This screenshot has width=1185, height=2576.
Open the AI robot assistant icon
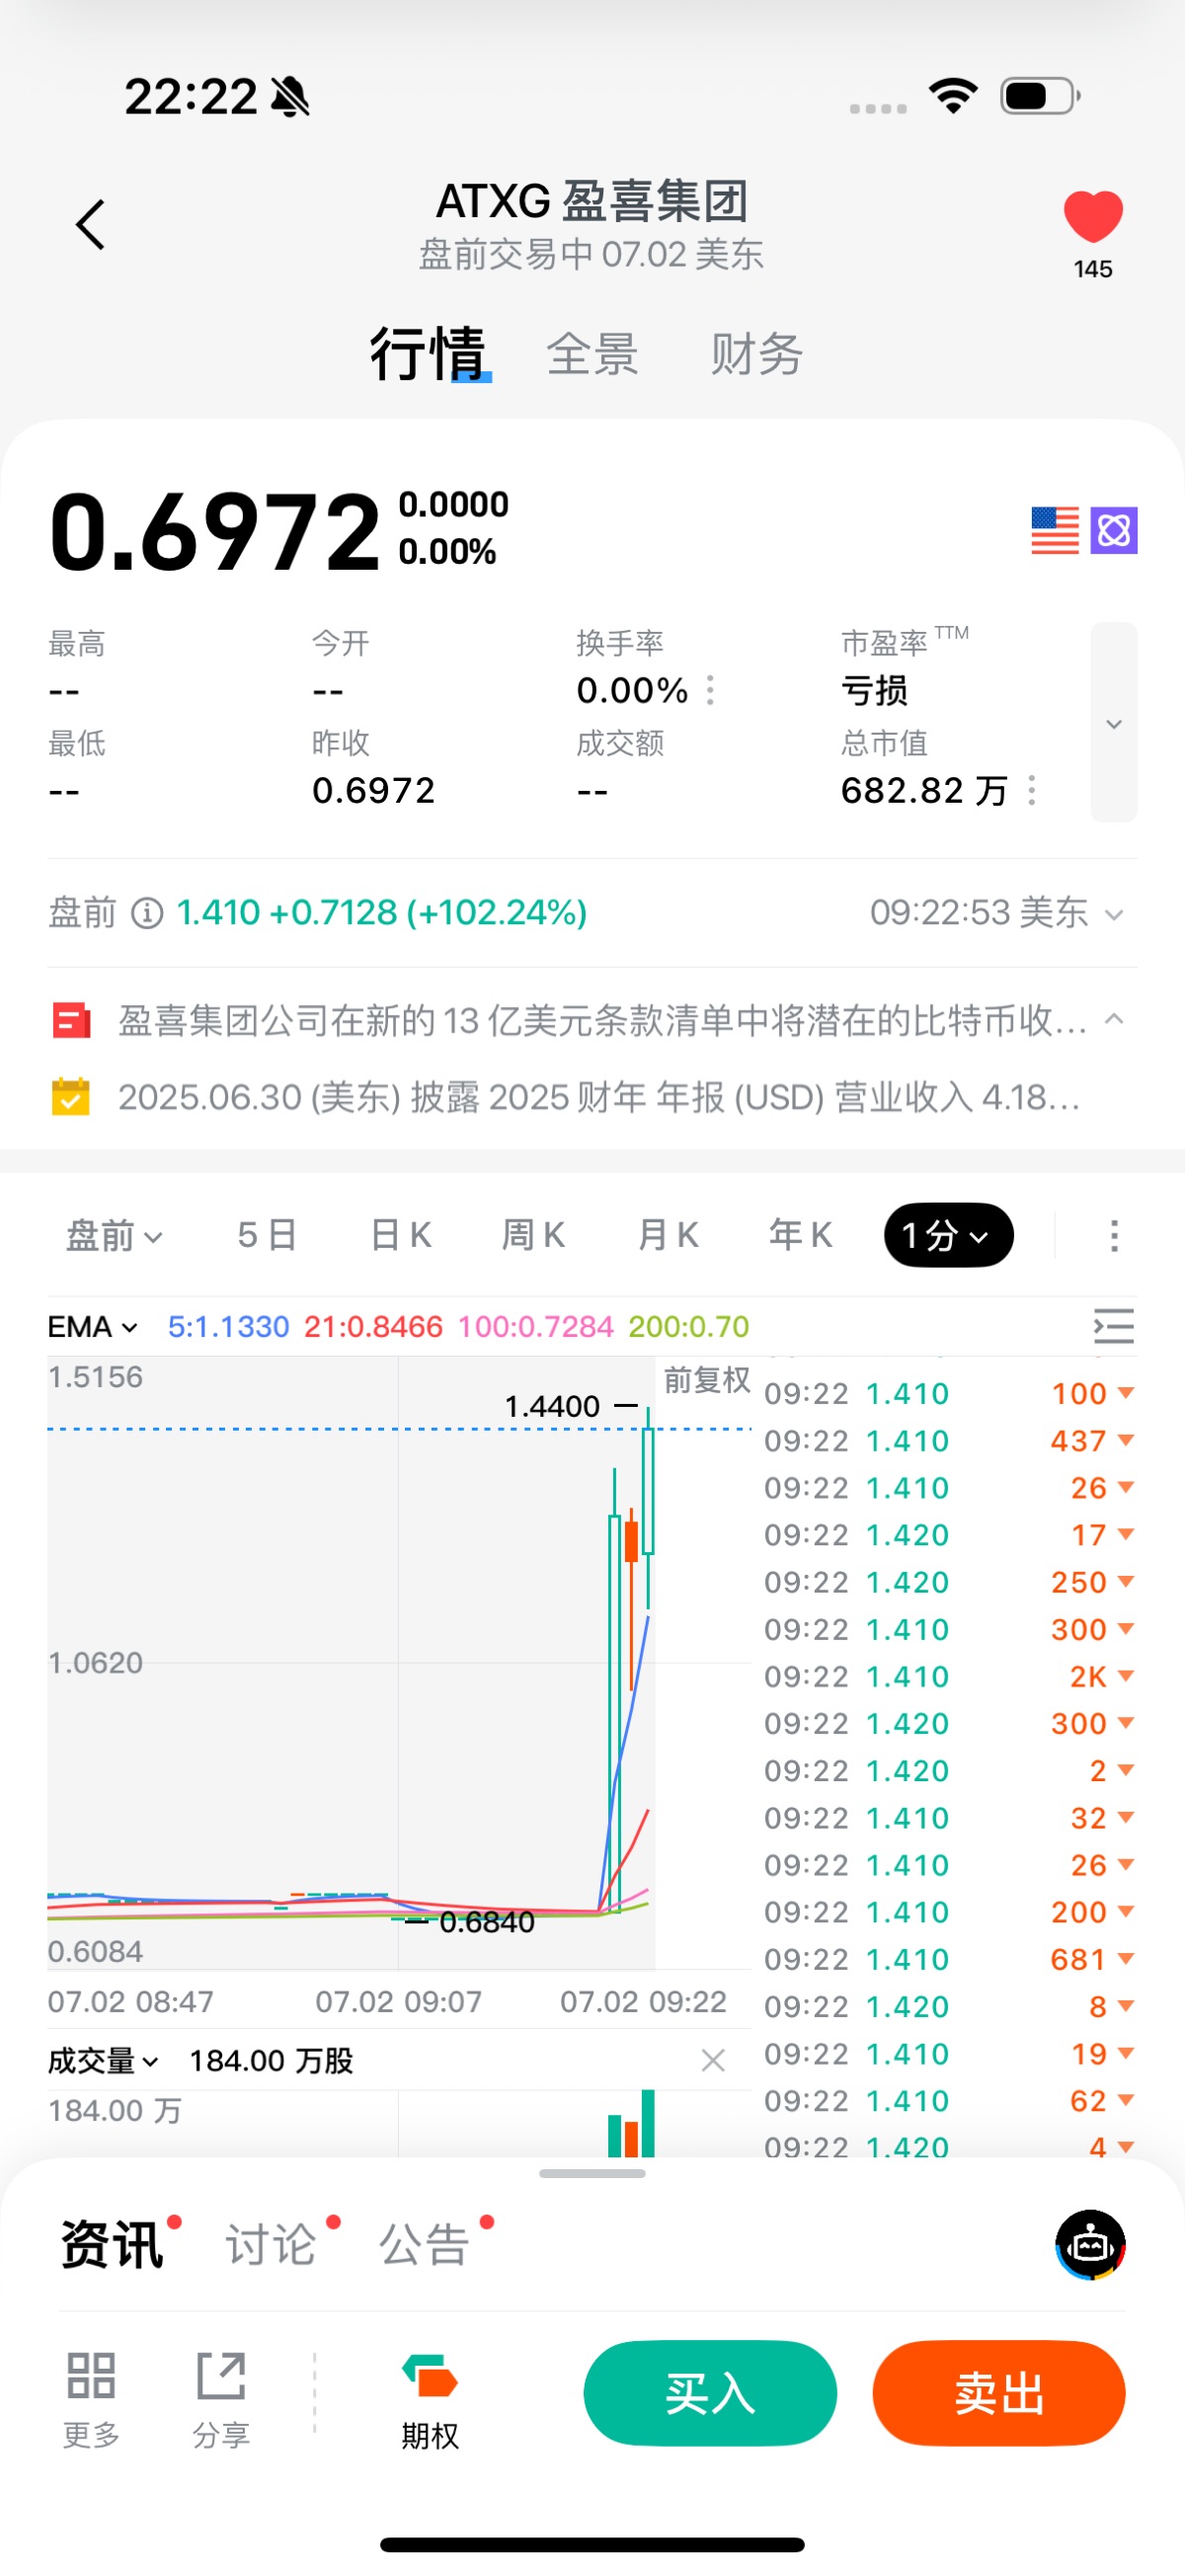[x=1090, y=2245]
